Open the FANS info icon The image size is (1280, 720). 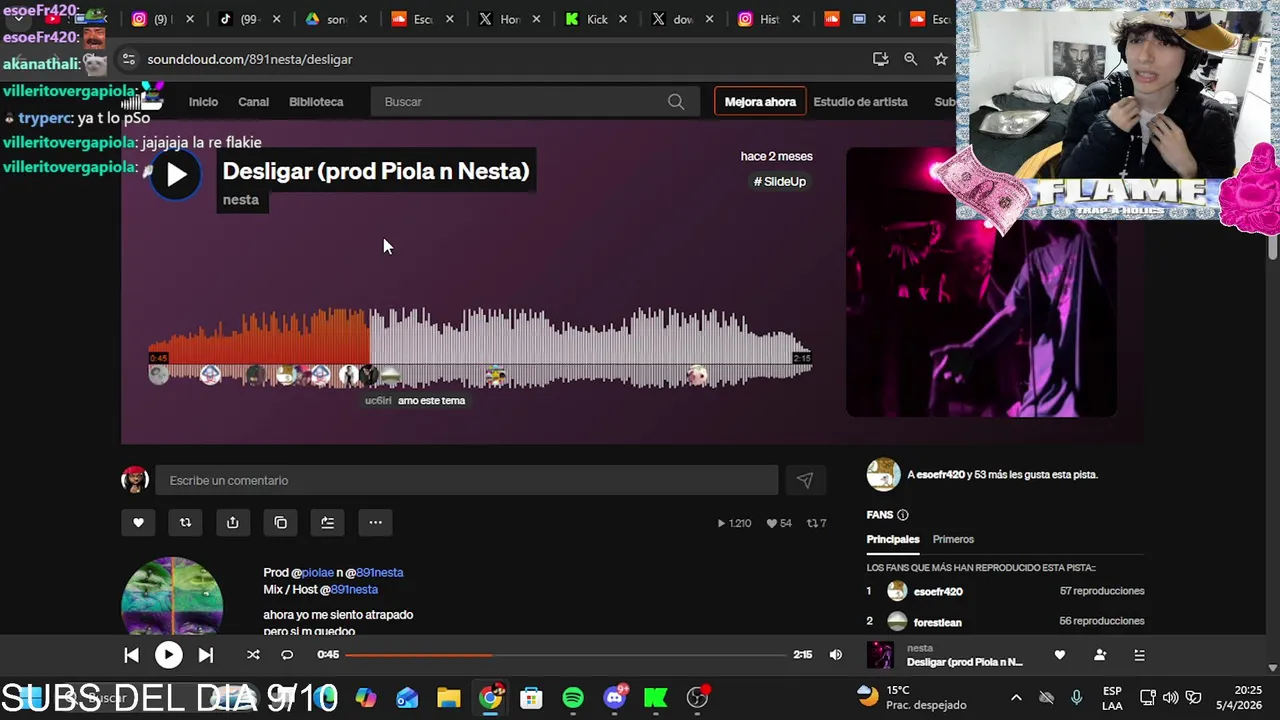[903, 515]
